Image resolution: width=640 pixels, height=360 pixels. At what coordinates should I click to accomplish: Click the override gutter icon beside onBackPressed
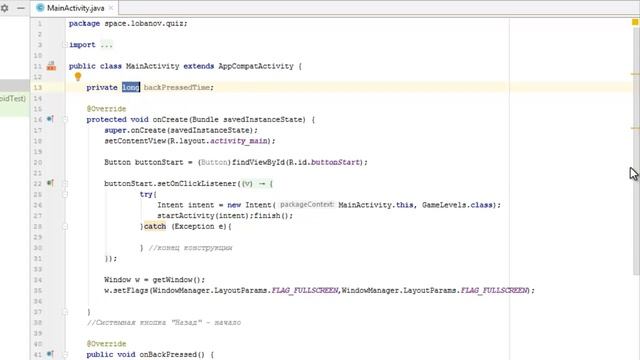click(x=50, y=353)
